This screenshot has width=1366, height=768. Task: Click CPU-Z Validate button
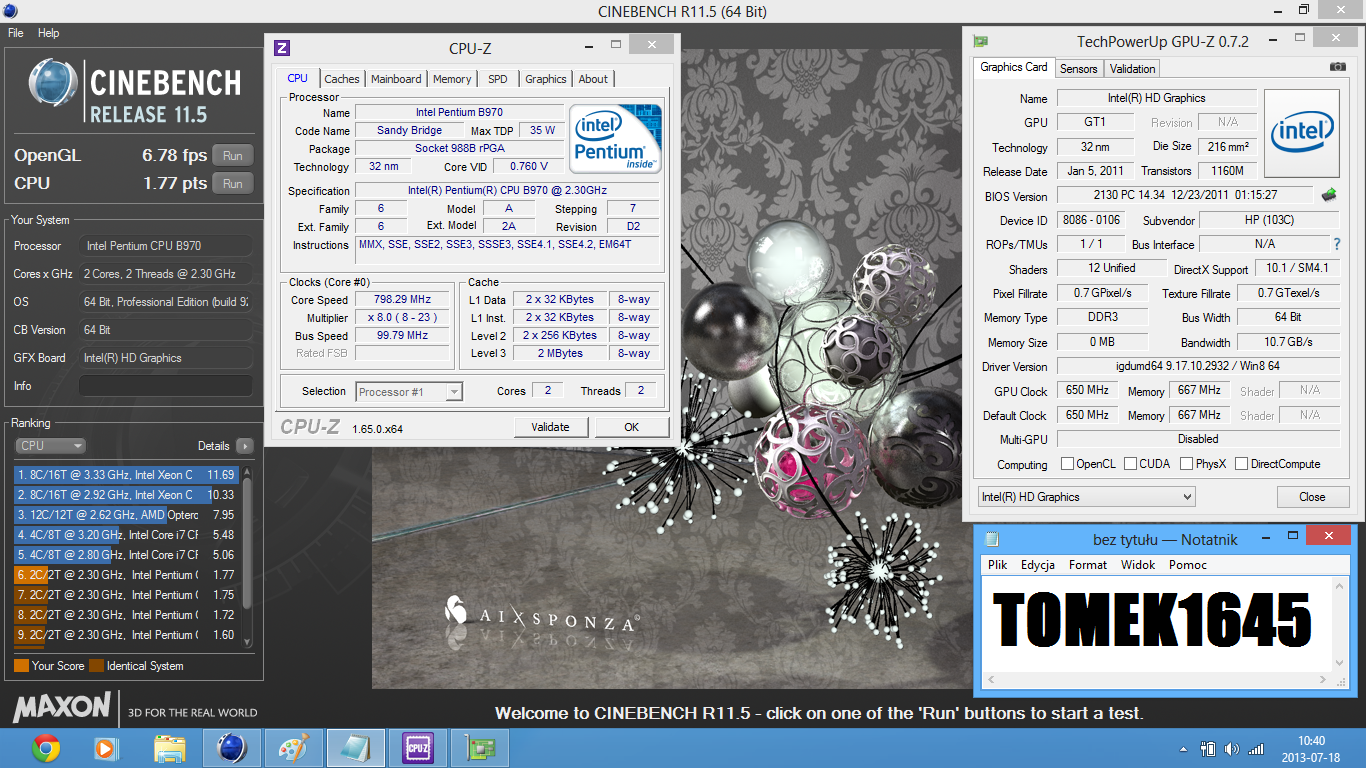550,427
